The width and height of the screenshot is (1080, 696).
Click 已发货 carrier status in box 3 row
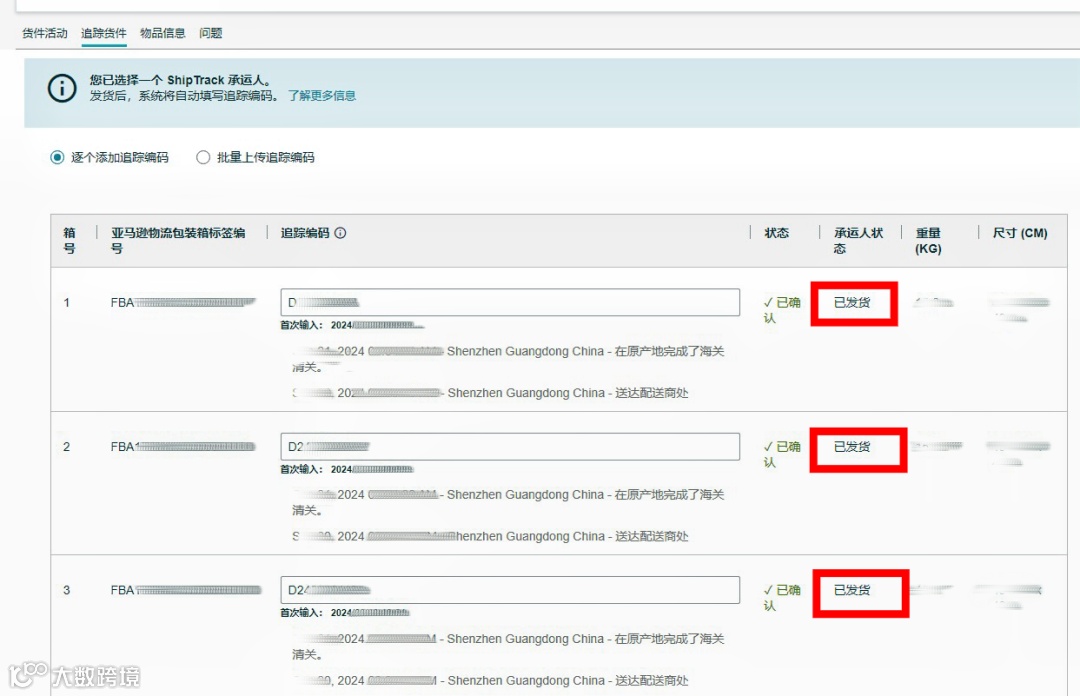(x=852, y=590)
